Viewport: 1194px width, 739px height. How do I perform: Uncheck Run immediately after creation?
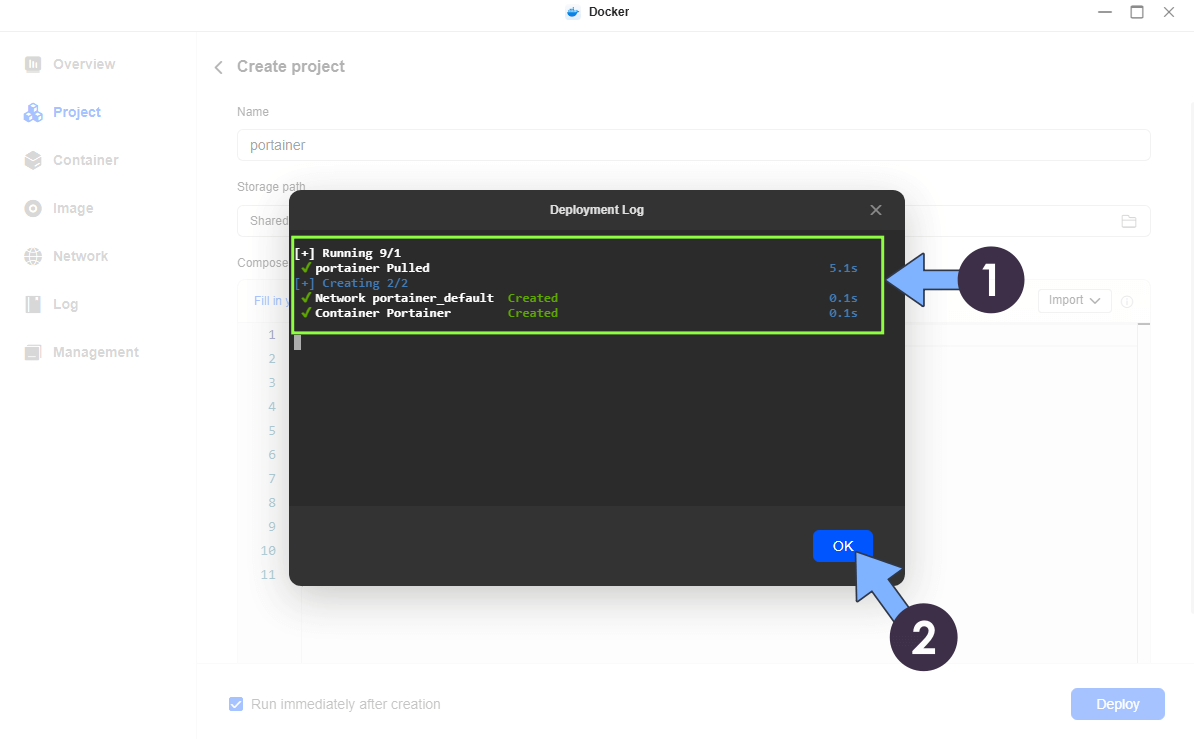coord(235,704)
